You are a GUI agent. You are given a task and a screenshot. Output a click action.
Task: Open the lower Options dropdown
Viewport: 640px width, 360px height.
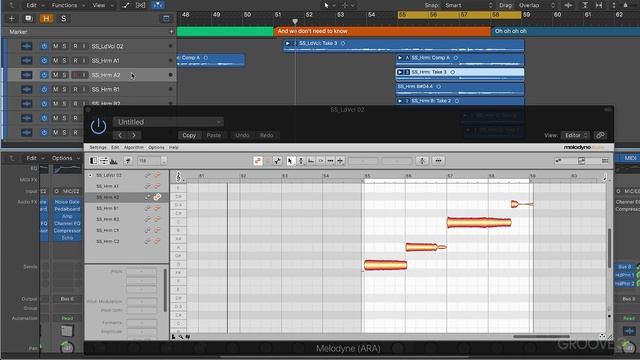pos(65,158)
